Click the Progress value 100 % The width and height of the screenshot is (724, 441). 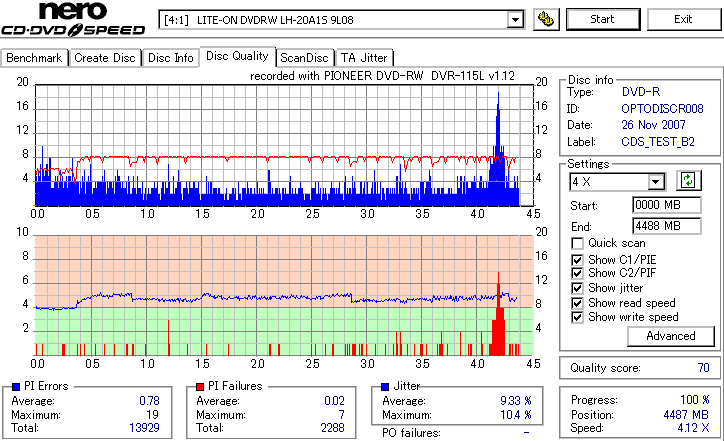coord(695,400)
